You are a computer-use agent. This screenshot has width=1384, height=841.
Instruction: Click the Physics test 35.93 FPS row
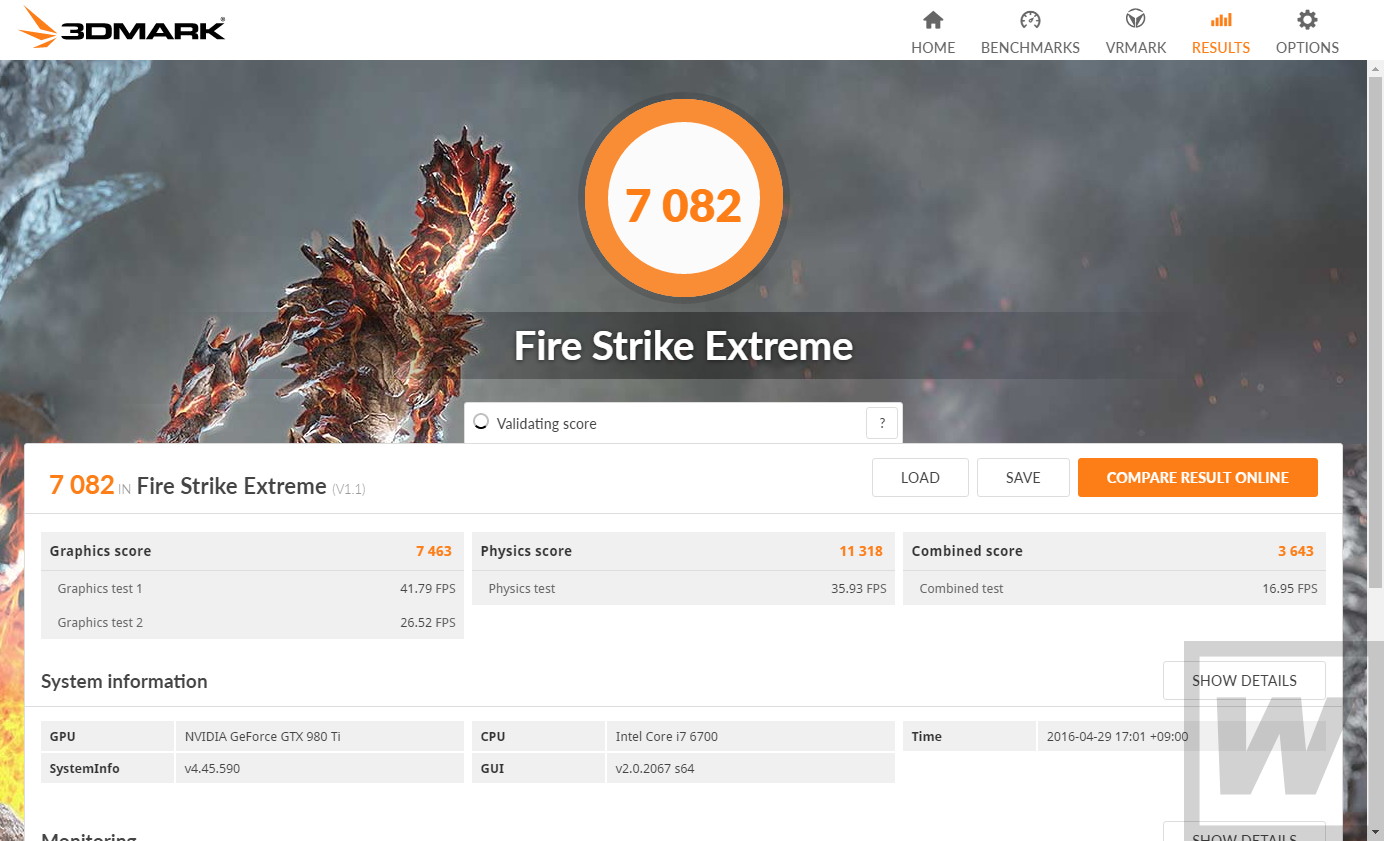pyautogui.click(x=684, y=588)
